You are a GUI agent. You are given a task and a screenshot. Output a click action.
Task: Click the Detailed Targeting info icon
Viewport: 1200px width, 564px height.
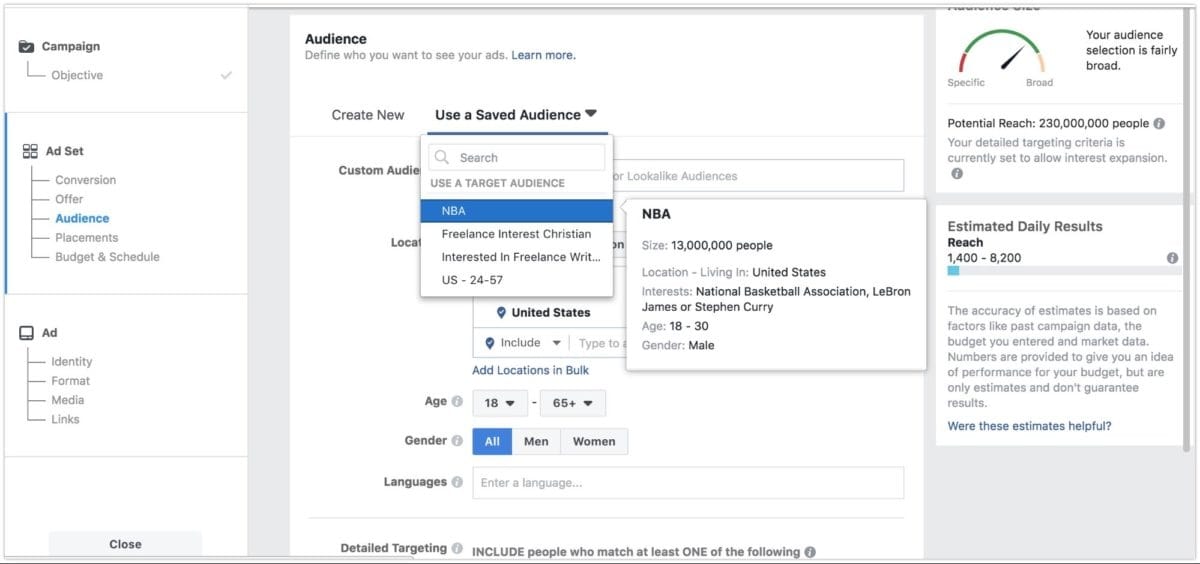tap(457, 548)
